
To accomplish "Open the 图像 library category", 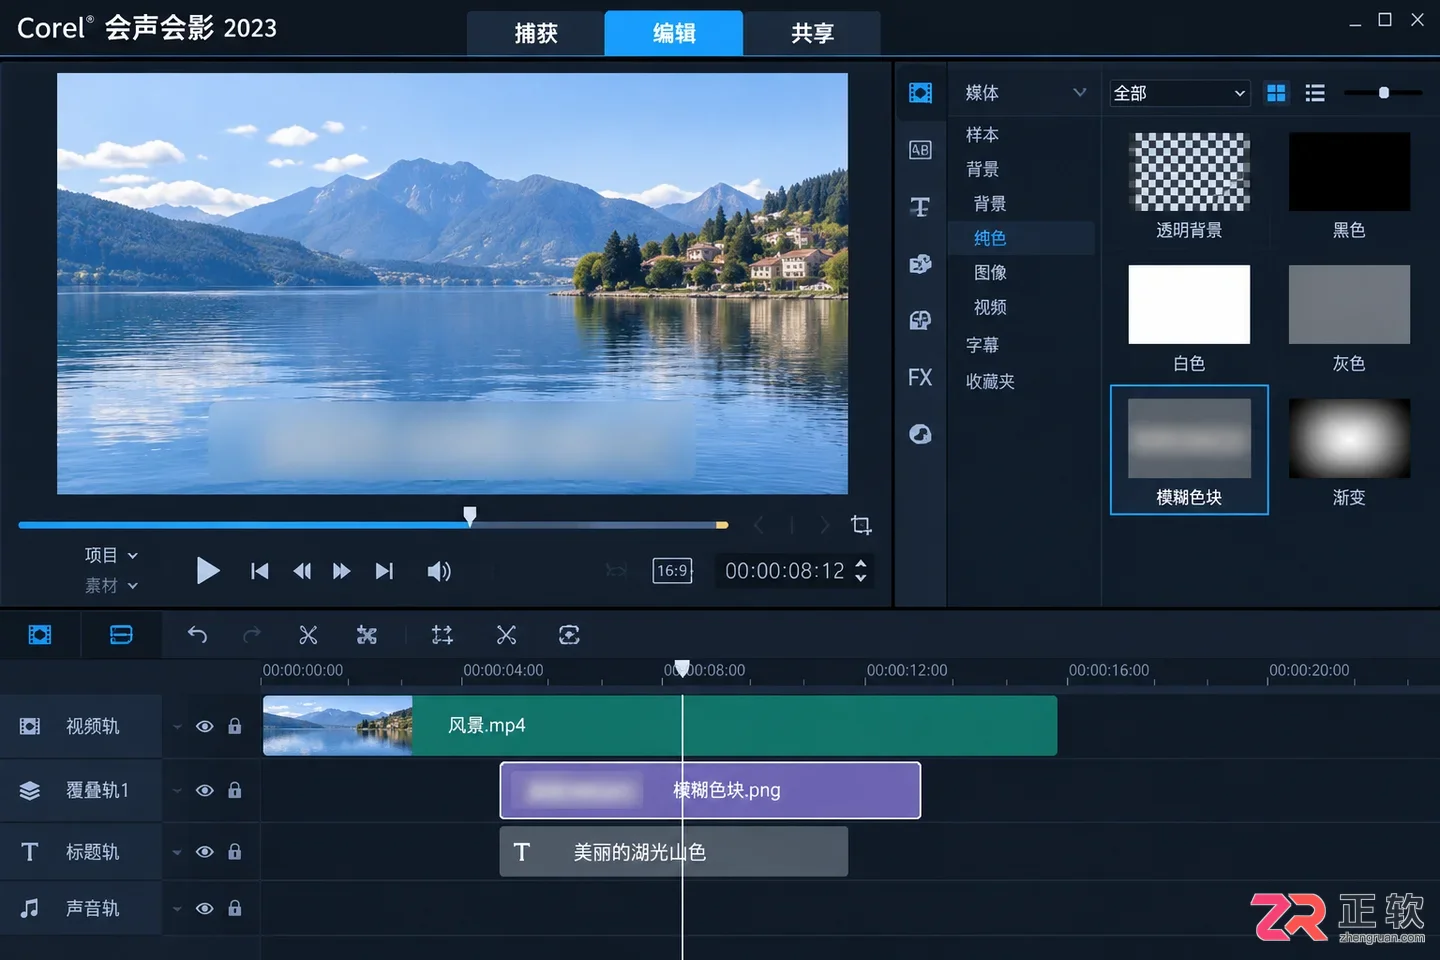I will (990, 272).
